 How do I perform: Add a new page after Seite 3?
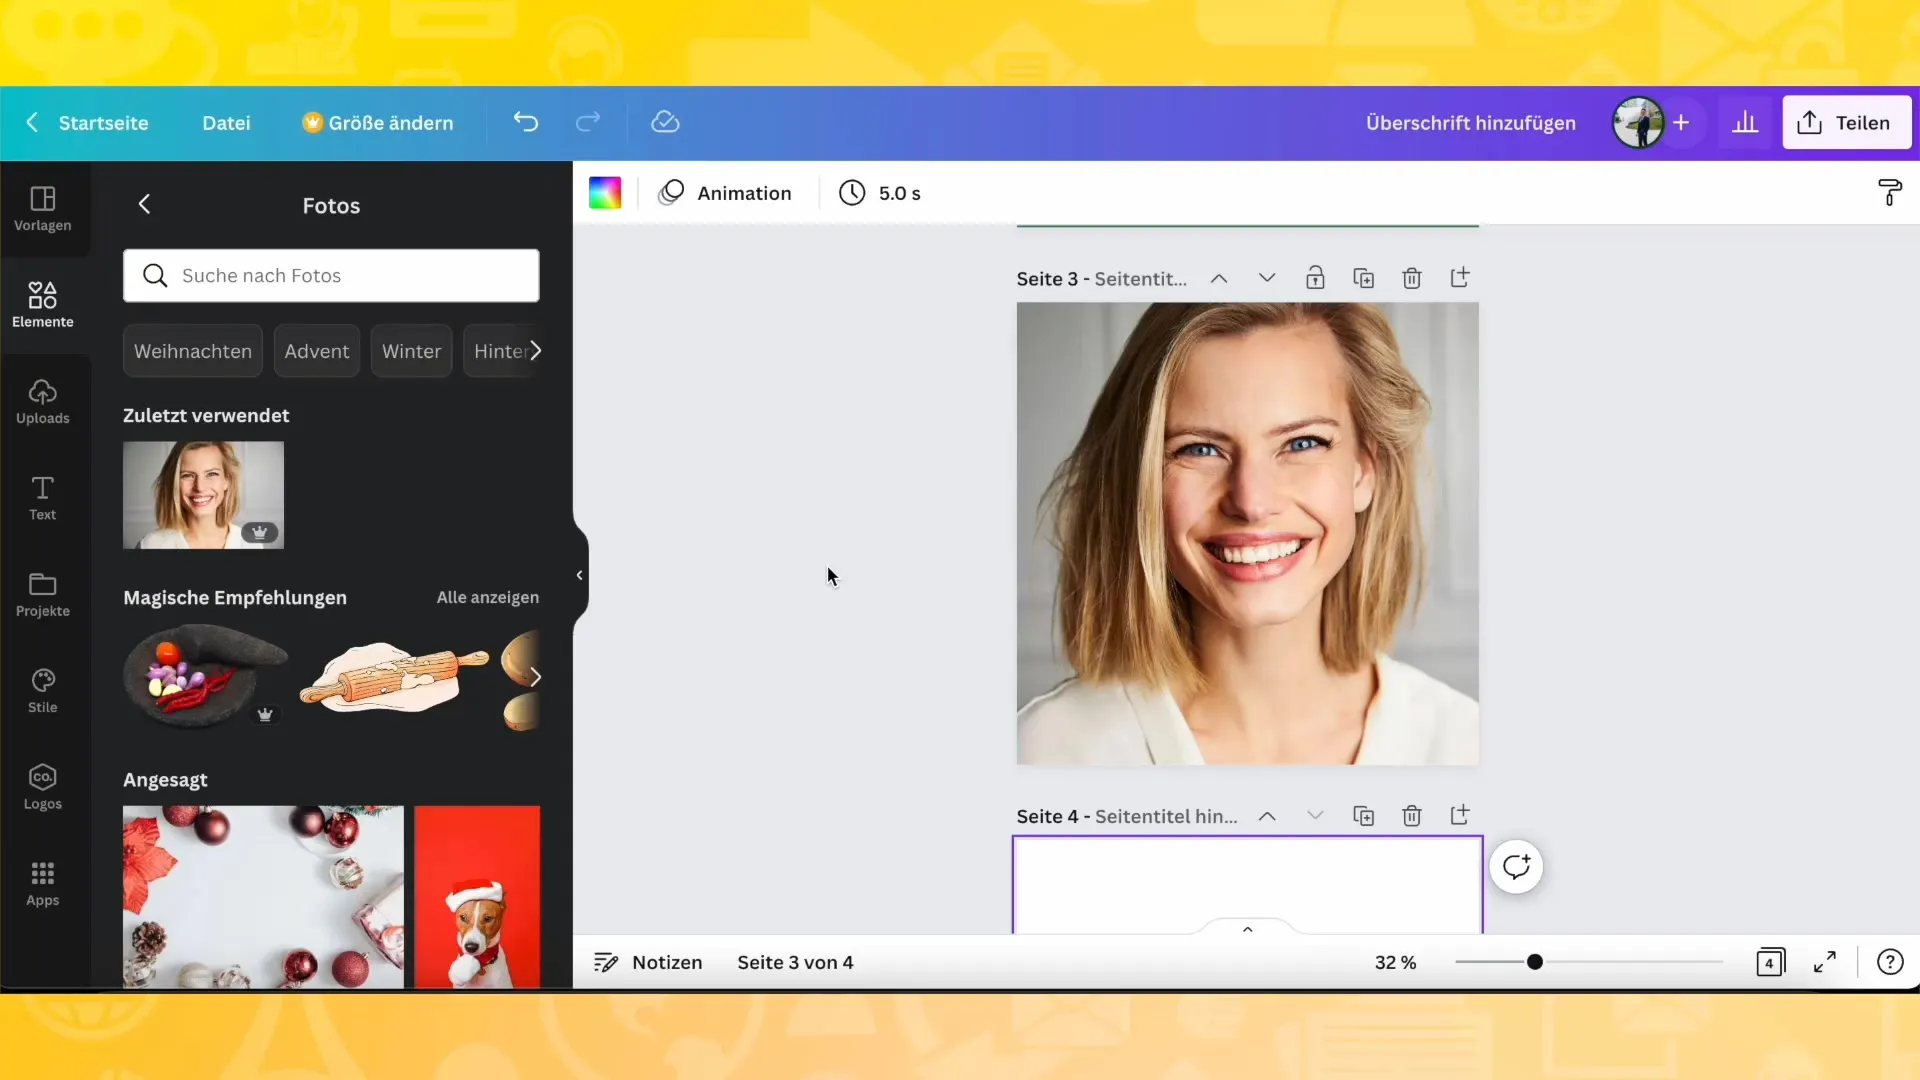click(x=1459, y=278)
